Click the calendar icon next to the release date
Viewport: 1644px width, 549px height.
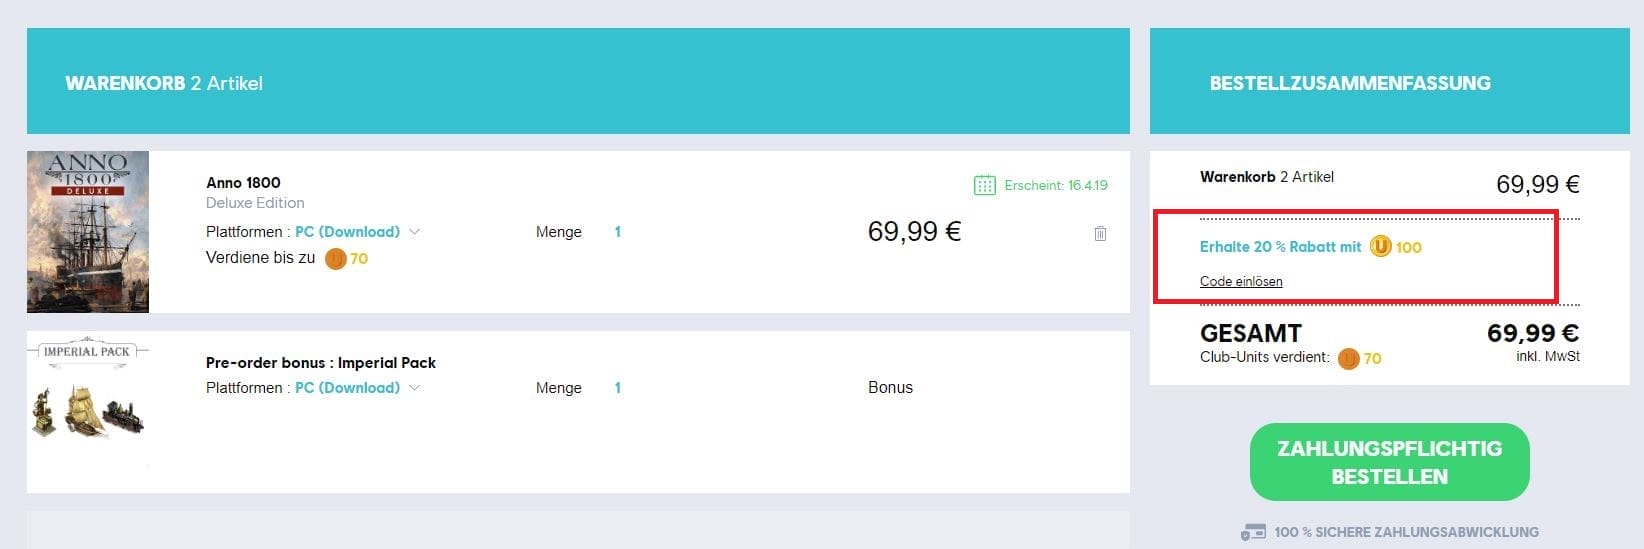coord(984,185)
